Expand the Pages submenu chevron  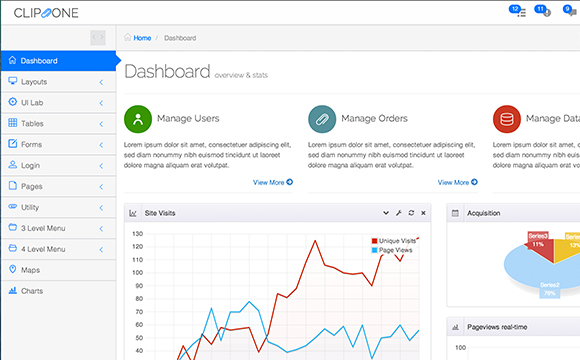click(101, 187)
